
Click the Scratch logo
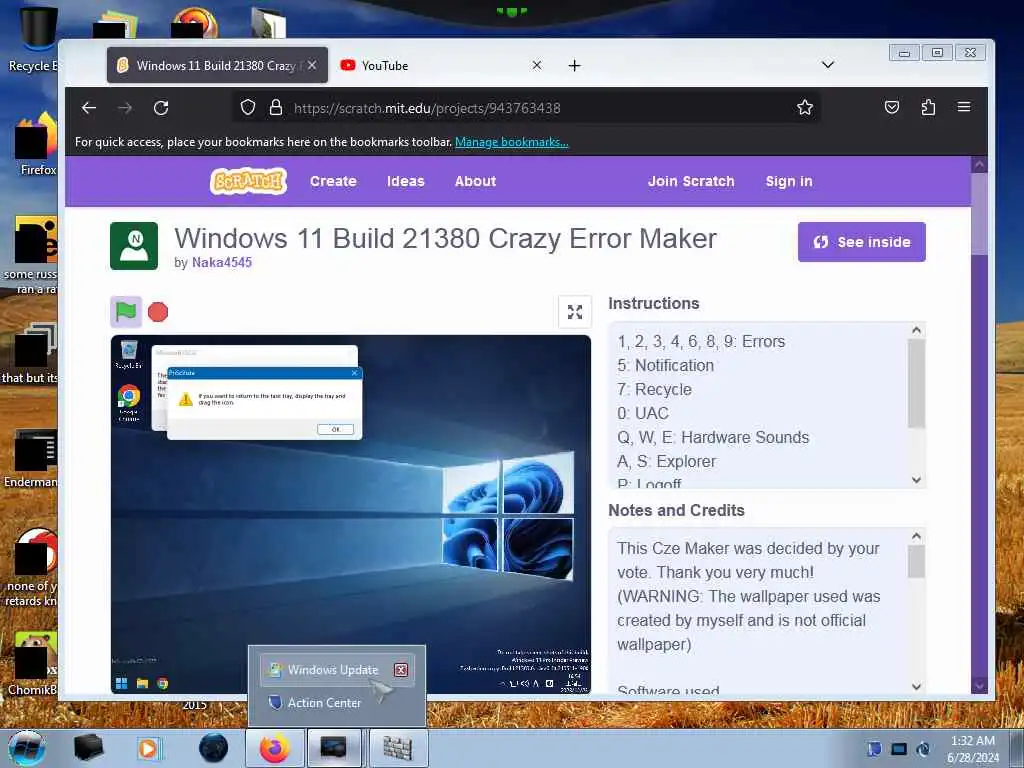tap(248, 181)
